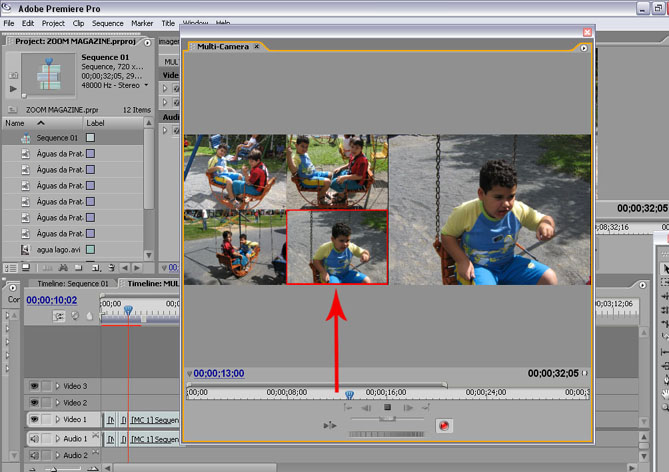The image size is (669, 472).
Task: Play the Project panel preview thumbnail
Action: point(12,89)
